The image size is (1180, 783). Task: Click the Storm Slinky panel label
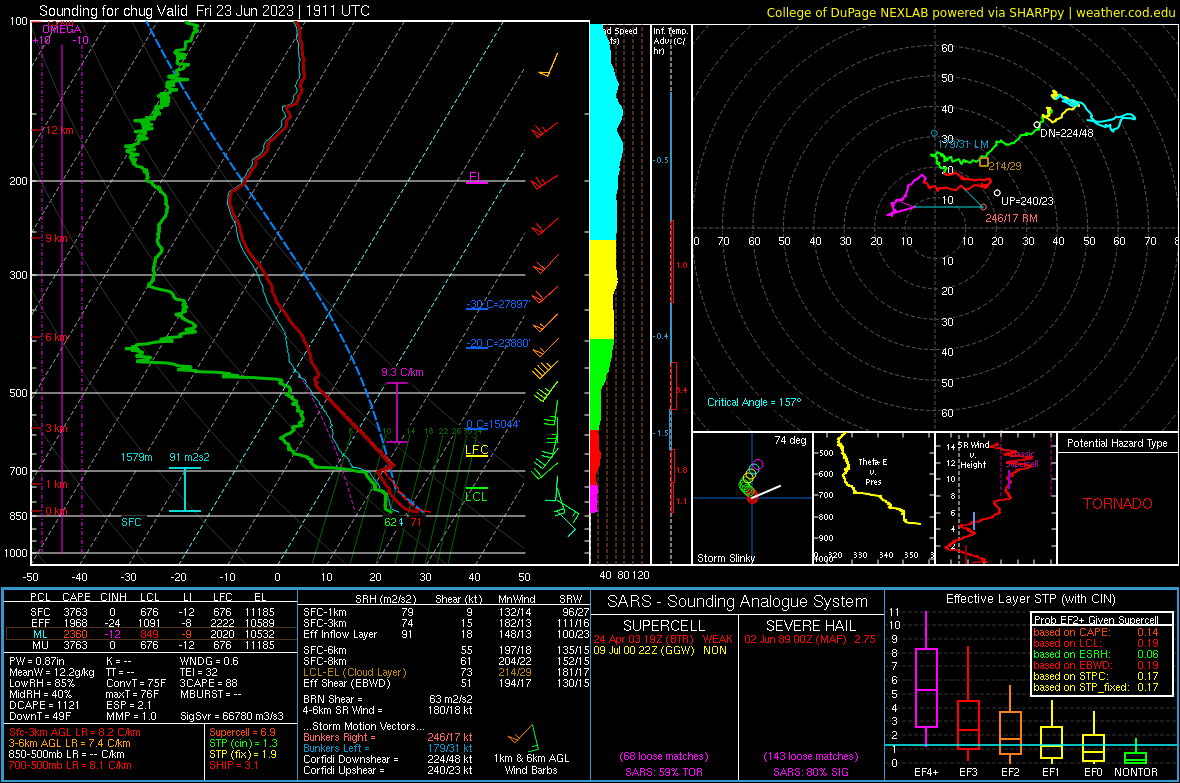pyautogui.click(x=725, y=558)
